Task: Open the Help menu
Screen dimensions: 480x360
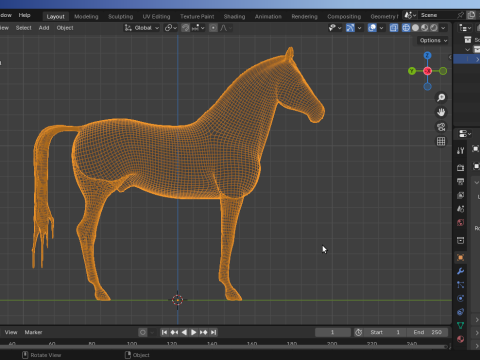Action: (x=24, y=15)
